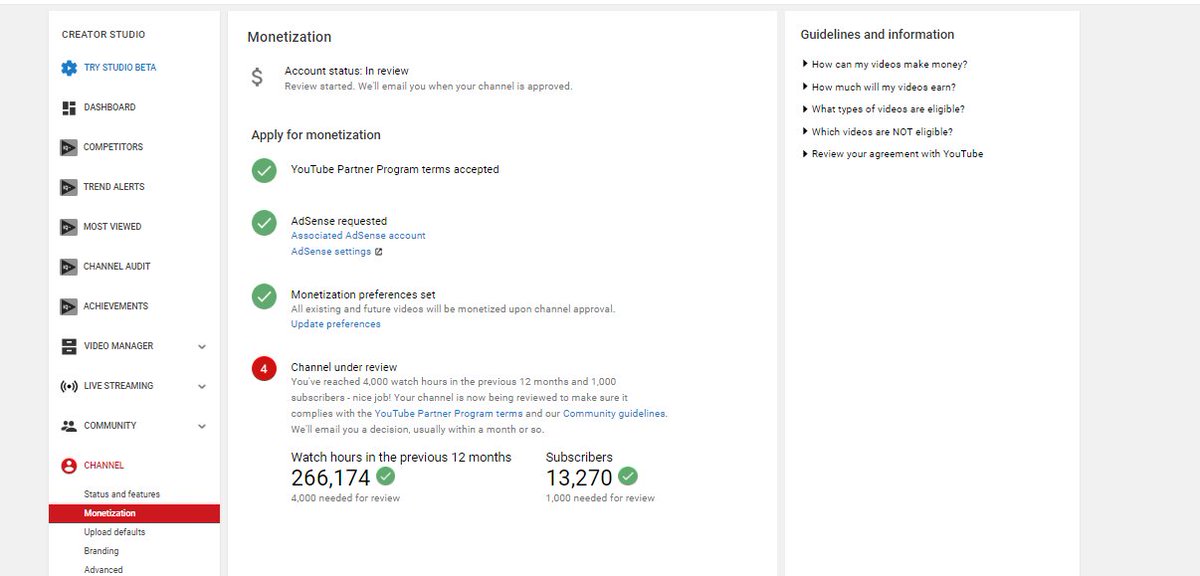This screenshot has height=576, width=1200.
Task: Expand the Community chevron
Action: click(x=202, y=427)
